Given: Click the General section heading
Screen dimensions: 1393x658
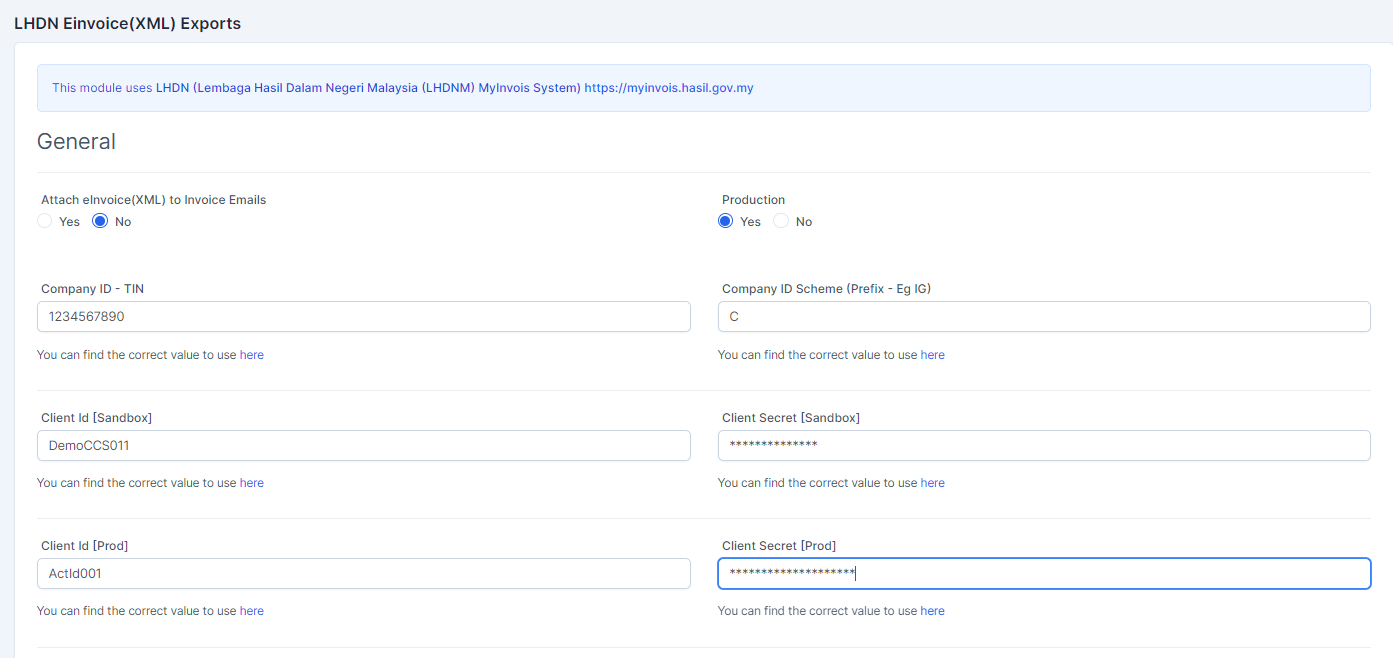Looking at the screenshot, I should tap(76, 142).
